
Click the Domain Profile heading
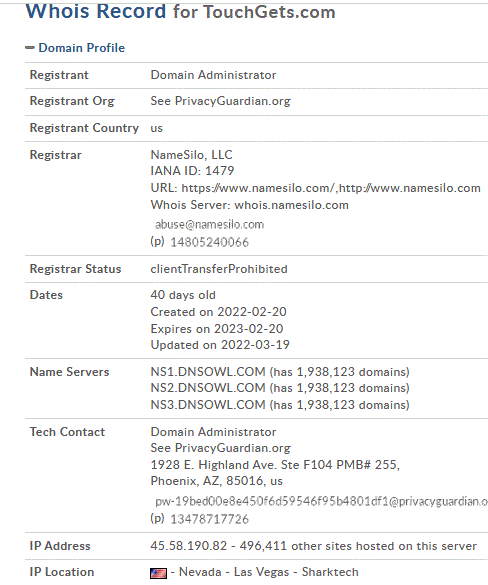pos(82,48)
